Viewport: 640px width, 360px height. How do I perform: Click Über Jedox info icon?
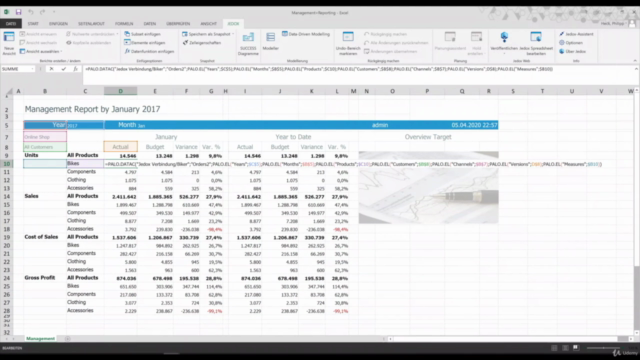(x=562, y=51)
